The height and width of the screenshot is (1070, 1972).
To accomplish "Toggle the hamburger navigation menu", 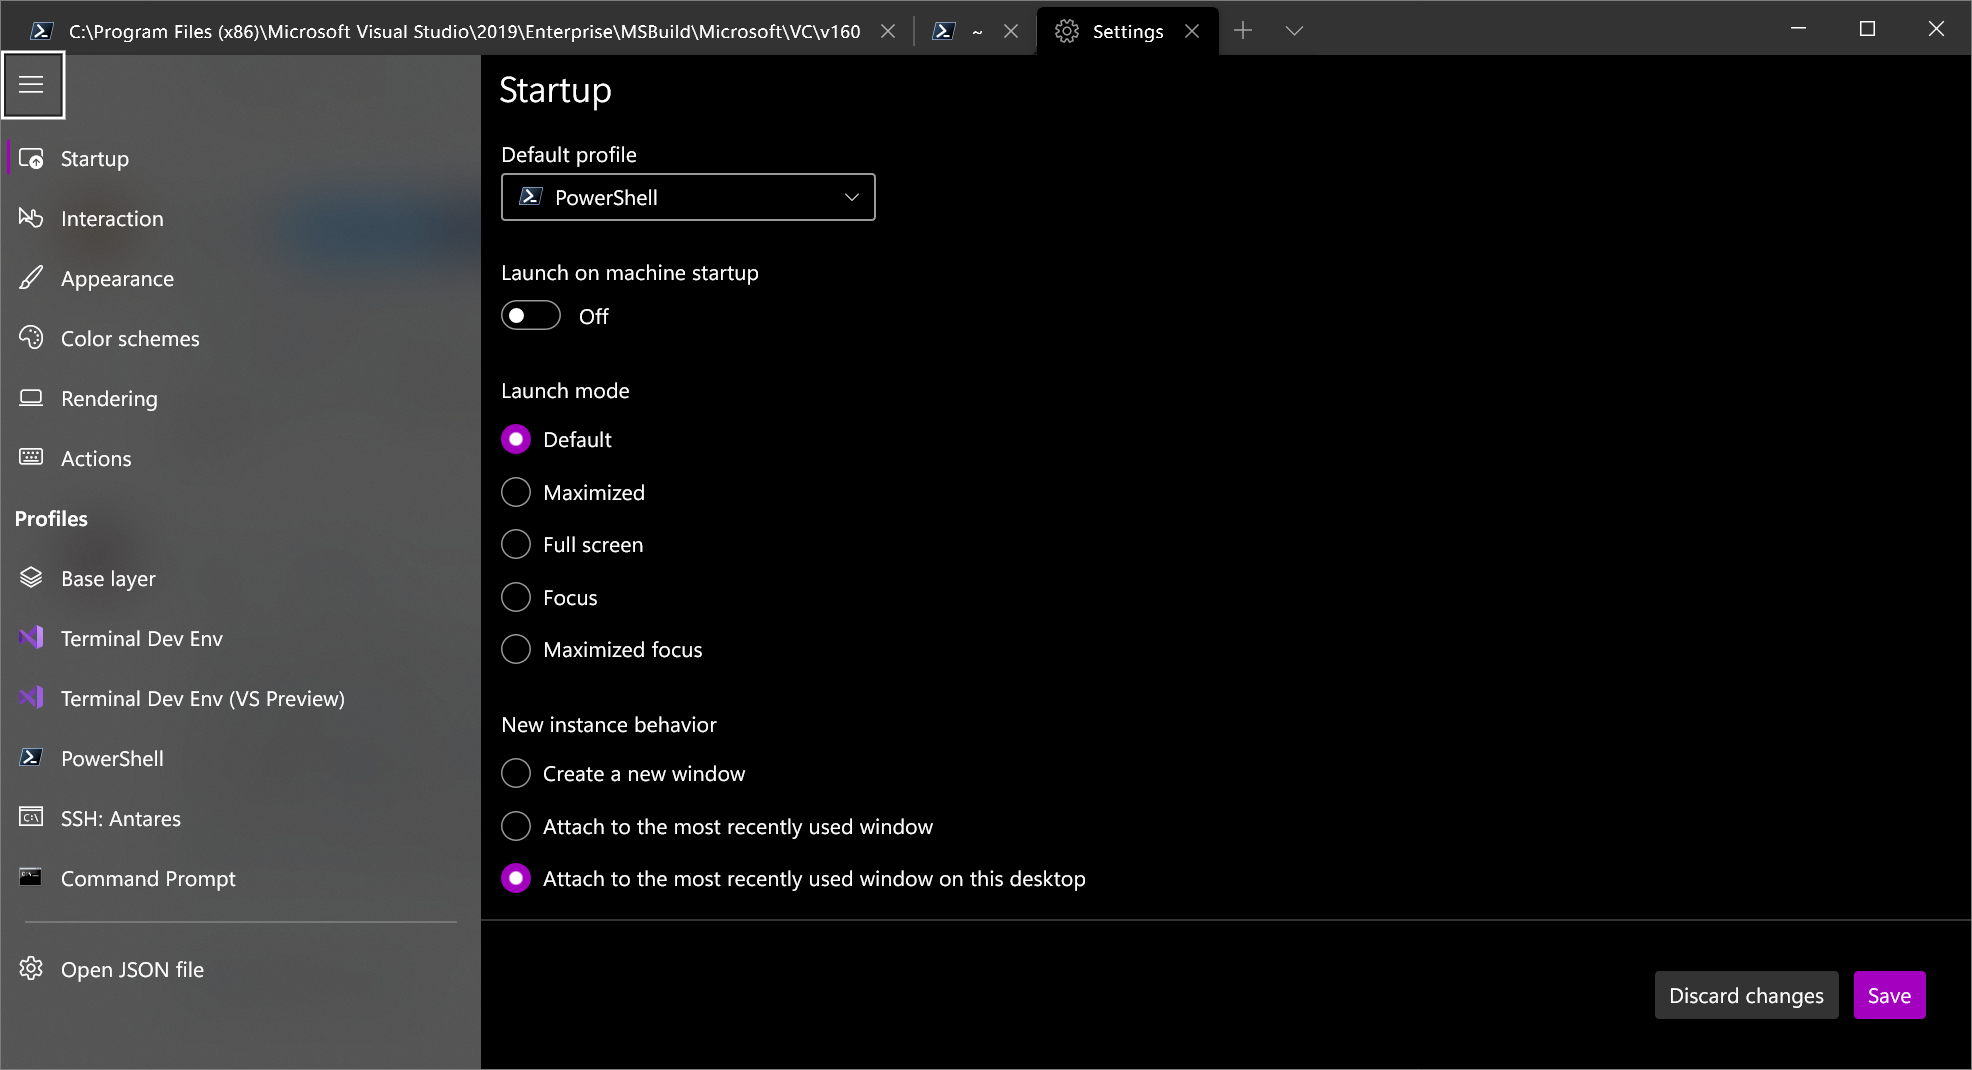I will point(32,85).
